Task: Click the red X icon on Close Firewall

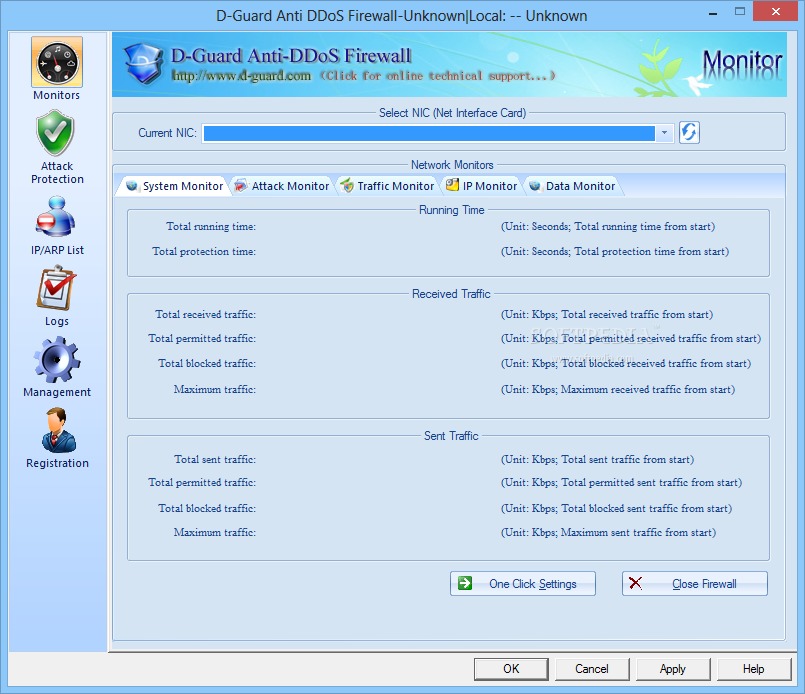Action: point(636,583)
